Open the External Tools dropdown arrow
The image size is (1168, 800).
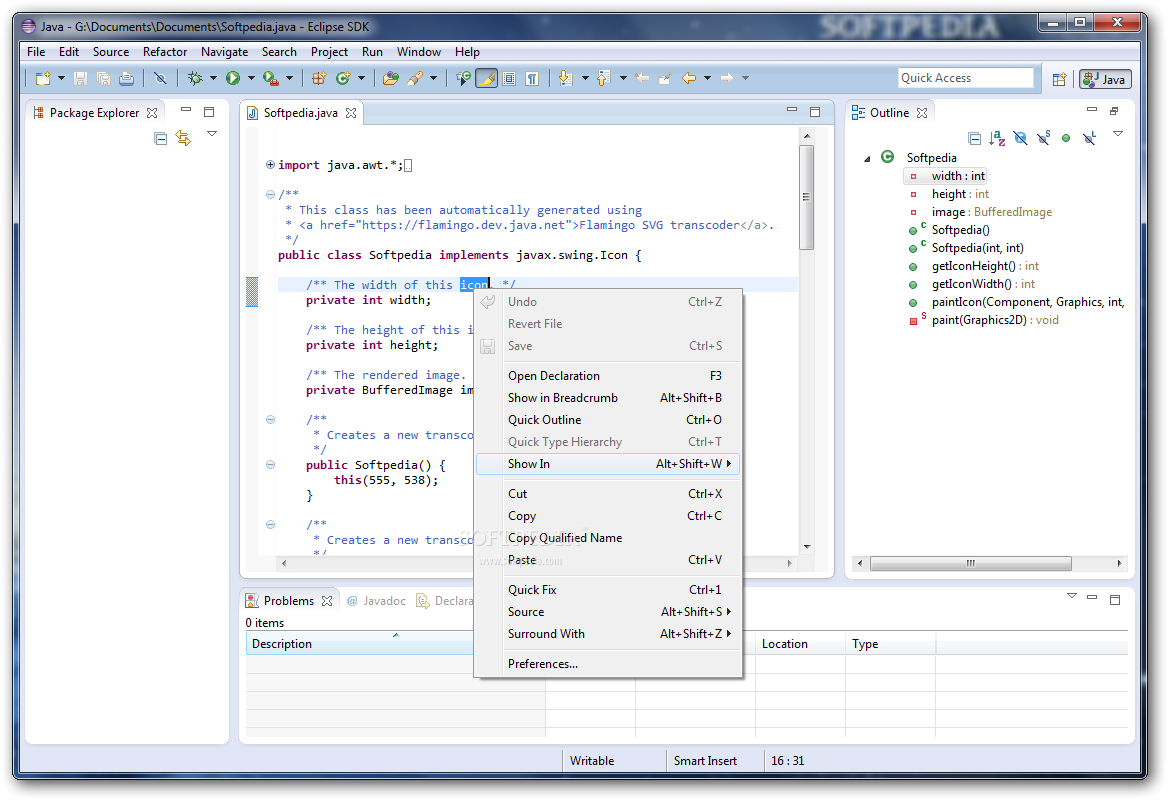289,78
